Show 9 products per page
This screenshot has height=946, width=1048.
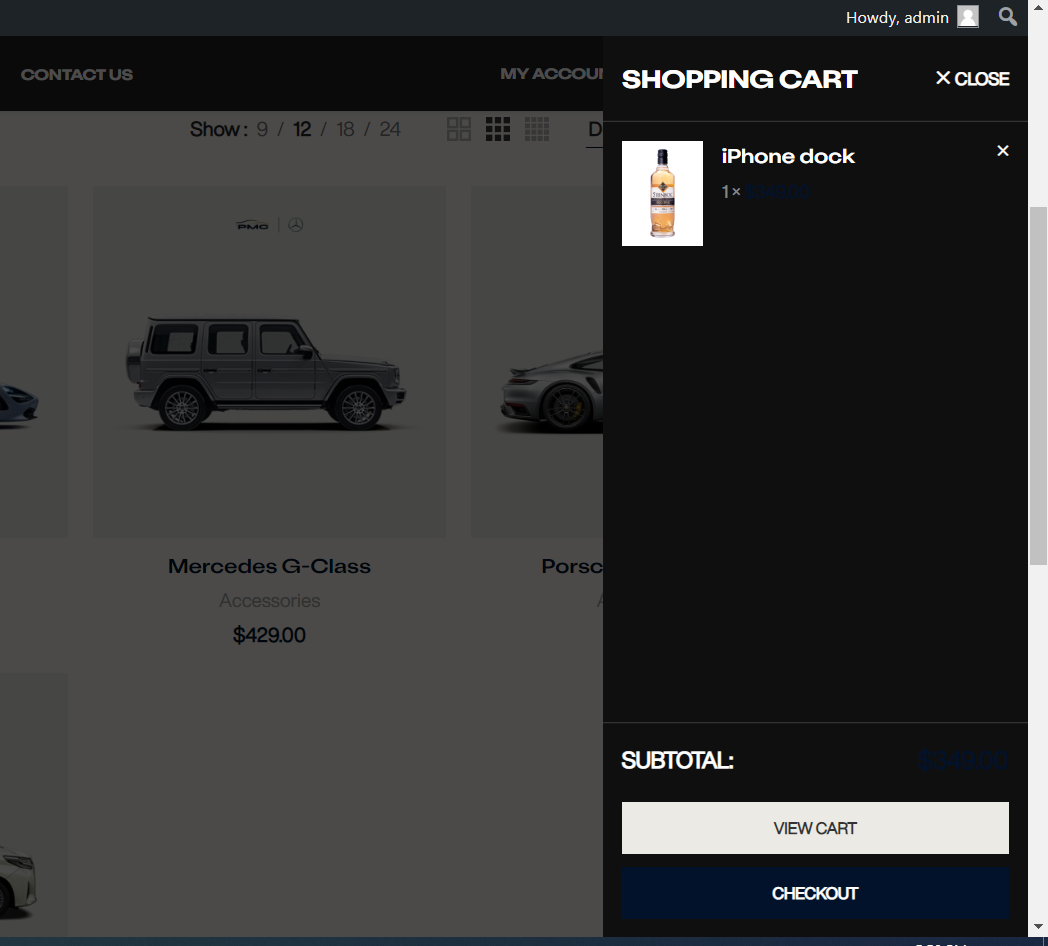coord(262,129)
